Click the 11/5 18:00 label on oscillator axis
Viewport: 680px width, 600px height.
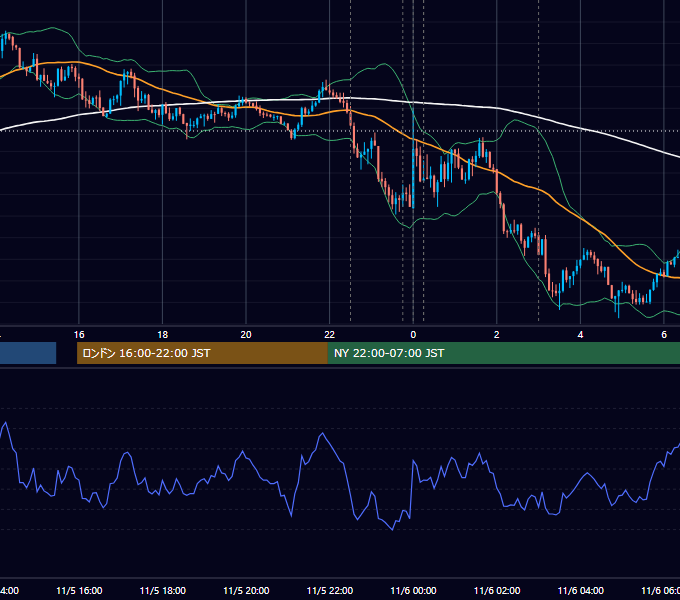[x=163, y=590]
